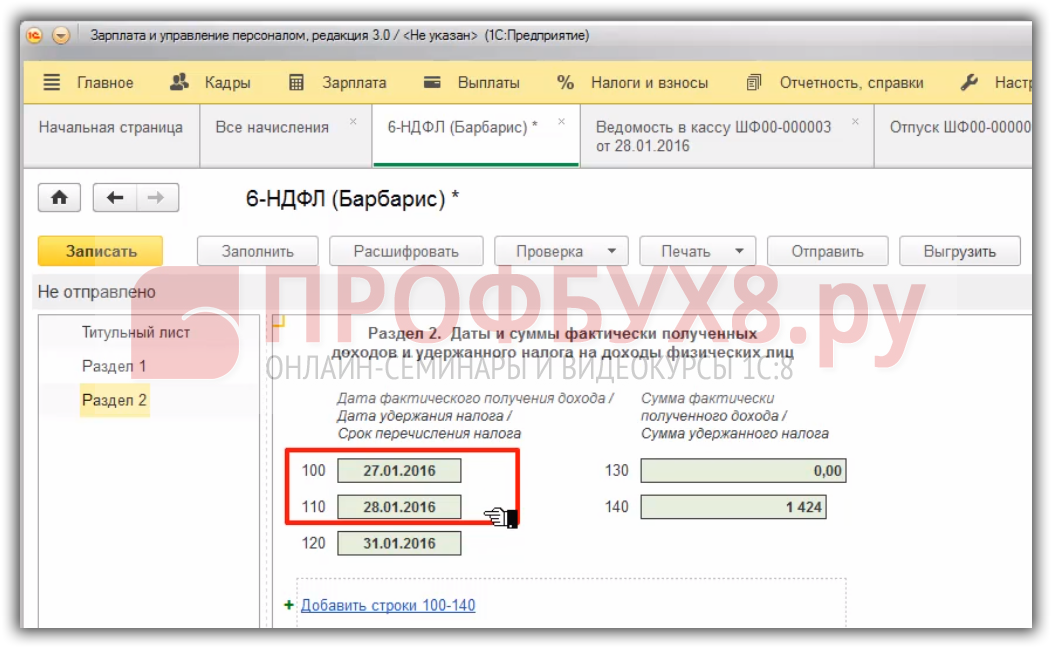Select Раздел 1 in the sidebar
The width and height of the screenshot is (1052, 648).
point(114,366)
